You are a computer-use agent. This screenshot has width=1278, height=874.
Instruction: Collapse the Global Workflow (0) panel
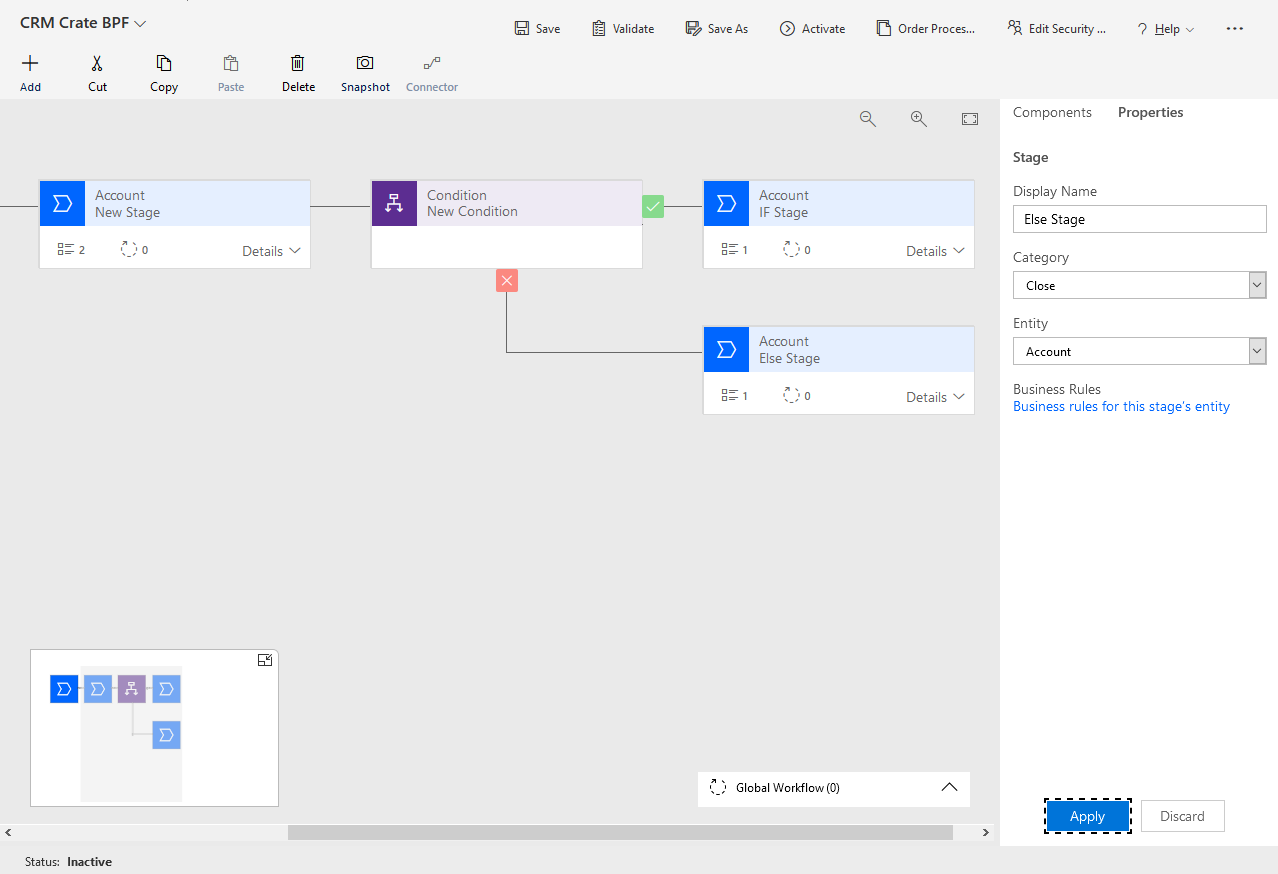coord(949,788)
